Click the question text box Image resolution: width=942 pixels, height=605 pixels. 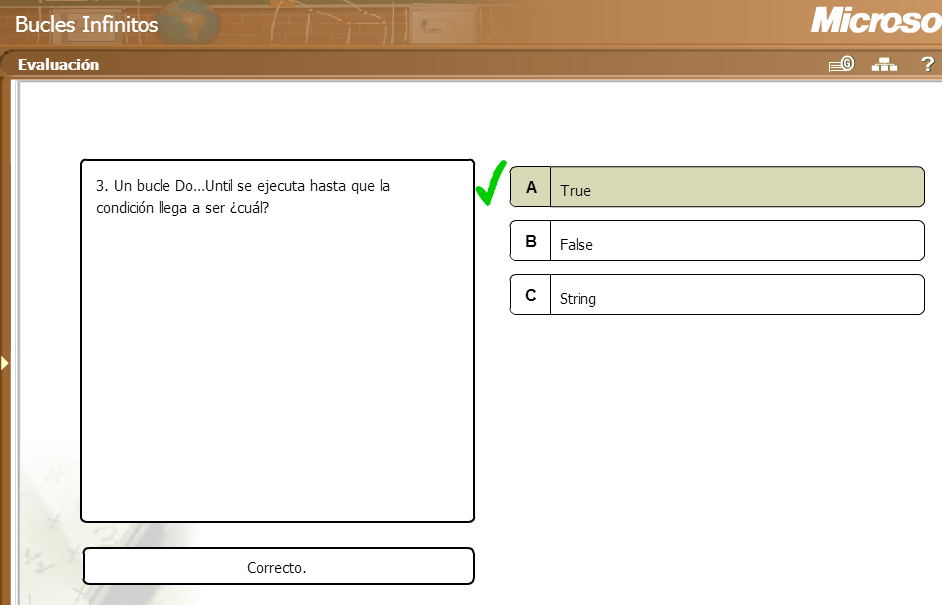(278, 340)
